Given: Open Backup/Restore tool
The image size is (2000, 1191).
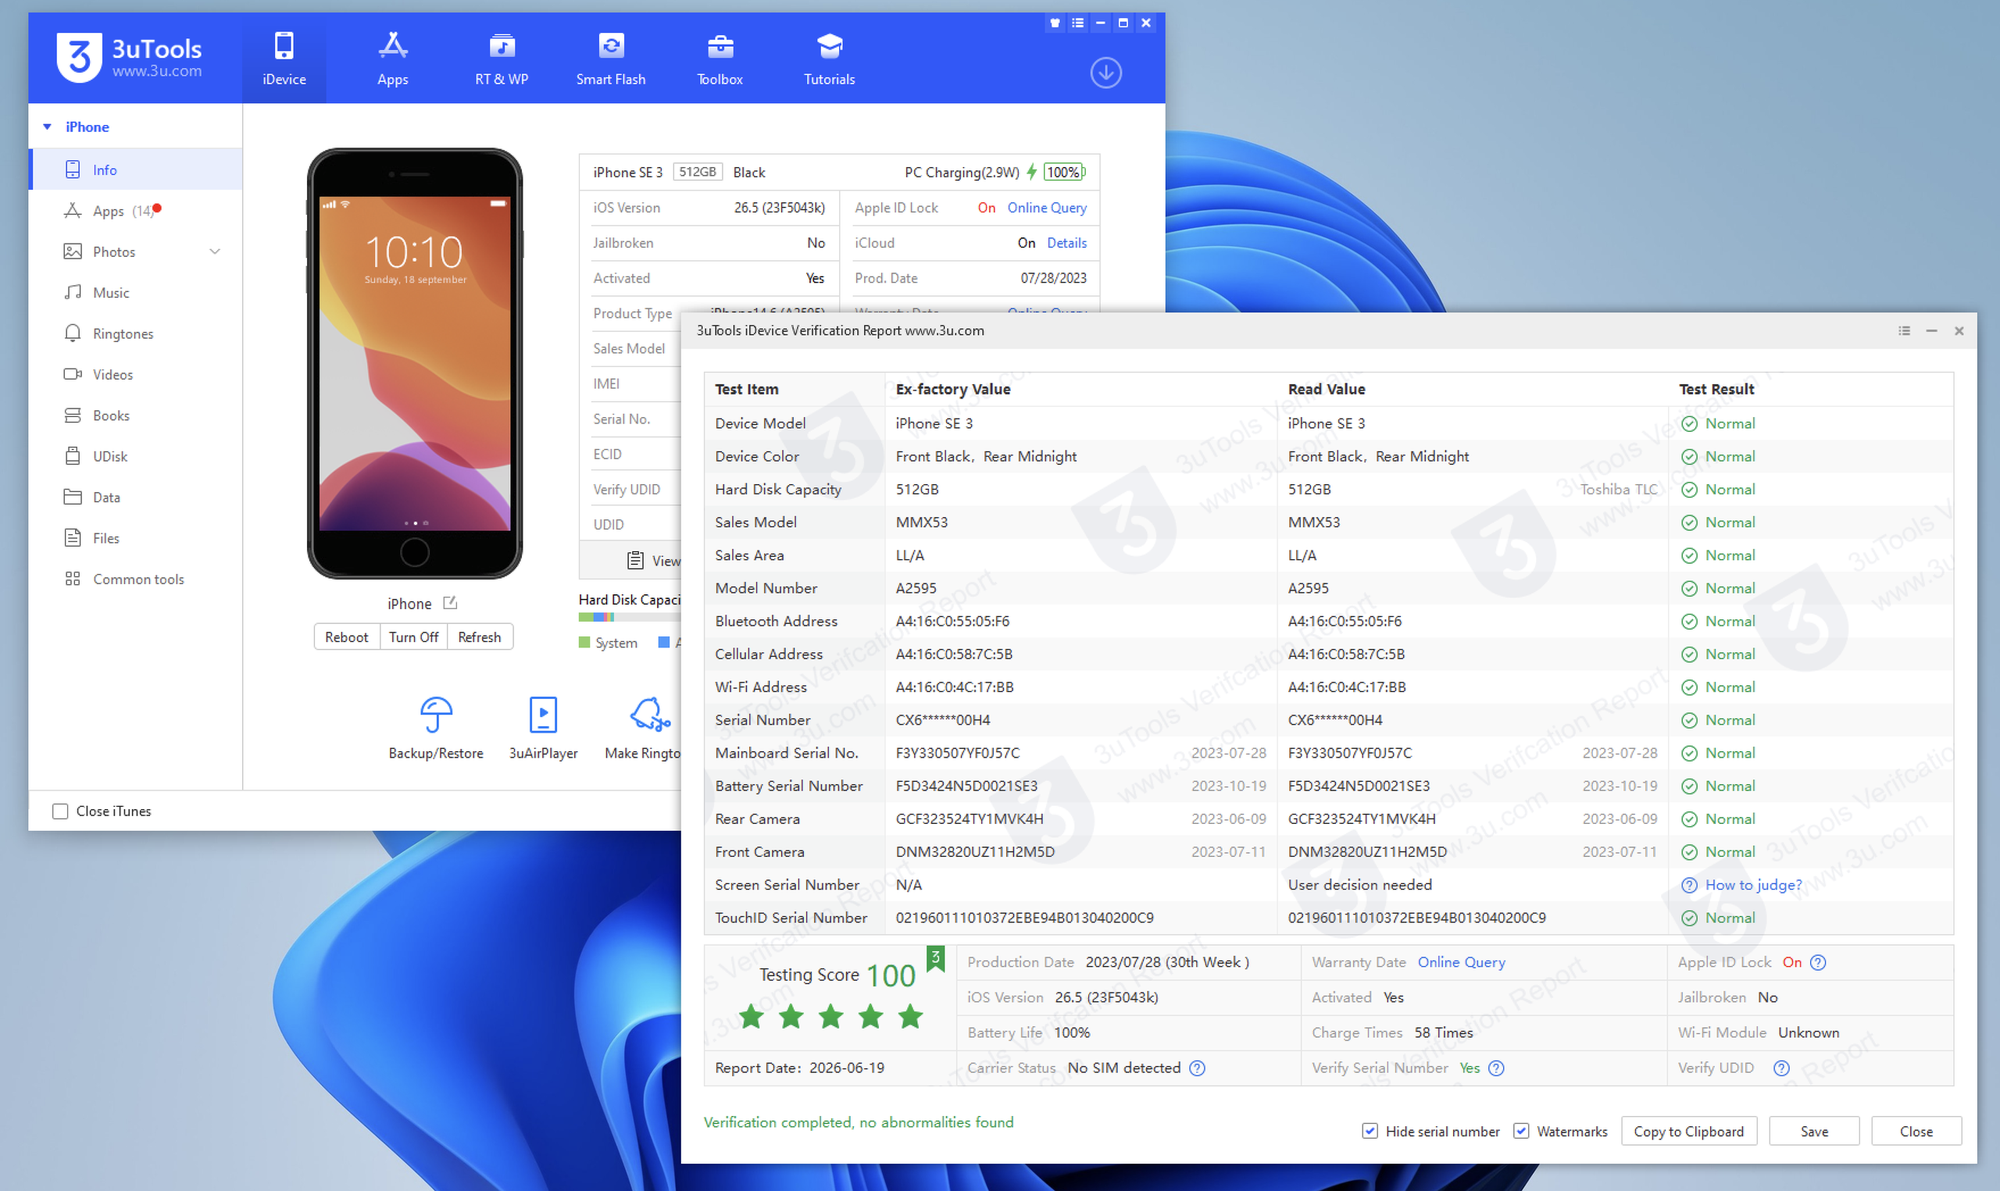Looking at the screenshot, I should (x=436, y=728).
